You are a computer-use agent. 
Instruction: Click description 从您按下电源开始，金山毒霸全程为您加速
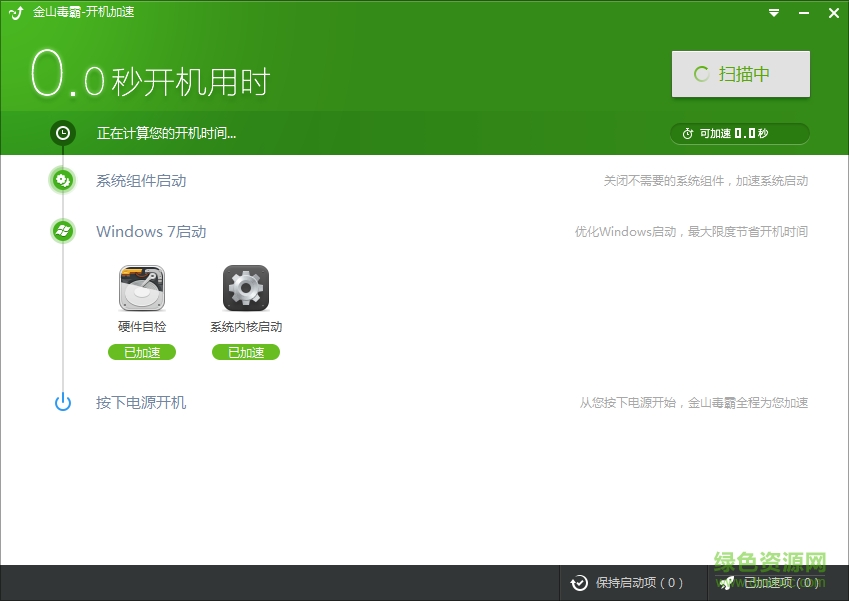694,403
